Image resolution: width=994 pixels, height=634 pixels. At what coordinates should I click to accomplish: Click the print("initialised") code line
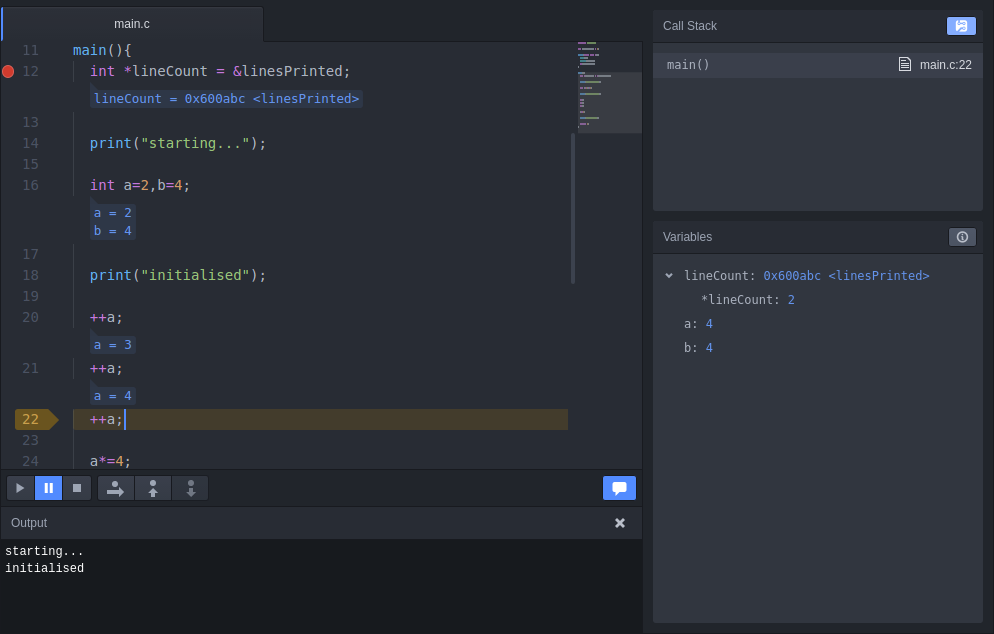[x=178, y=275]
